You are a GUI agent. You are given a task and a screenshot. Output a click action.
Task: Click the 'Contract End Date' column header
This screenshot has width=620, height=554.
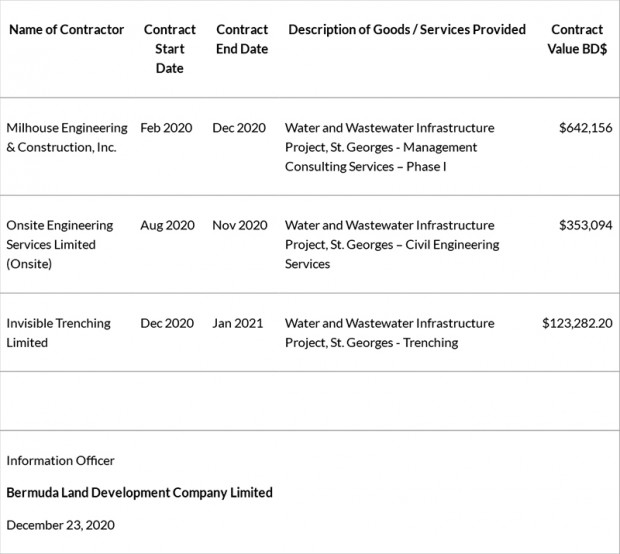click(242, 39)
